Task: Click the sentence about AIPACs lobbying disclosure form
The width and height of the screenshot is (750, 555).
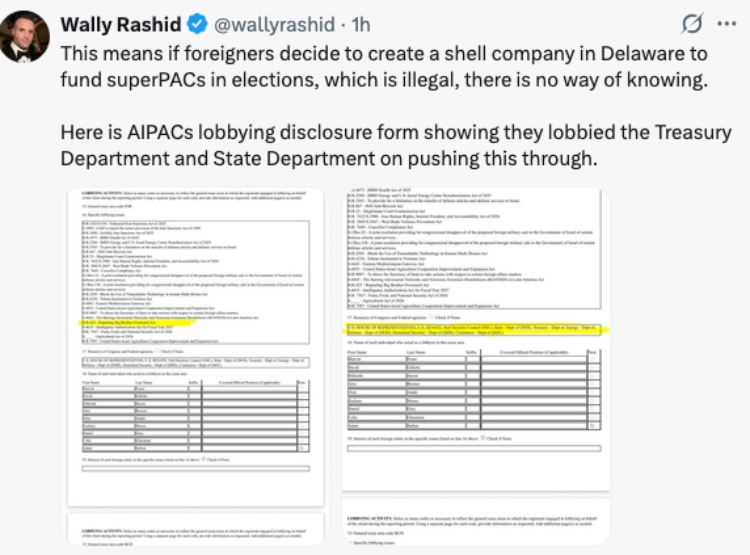Action: (396, 145)
